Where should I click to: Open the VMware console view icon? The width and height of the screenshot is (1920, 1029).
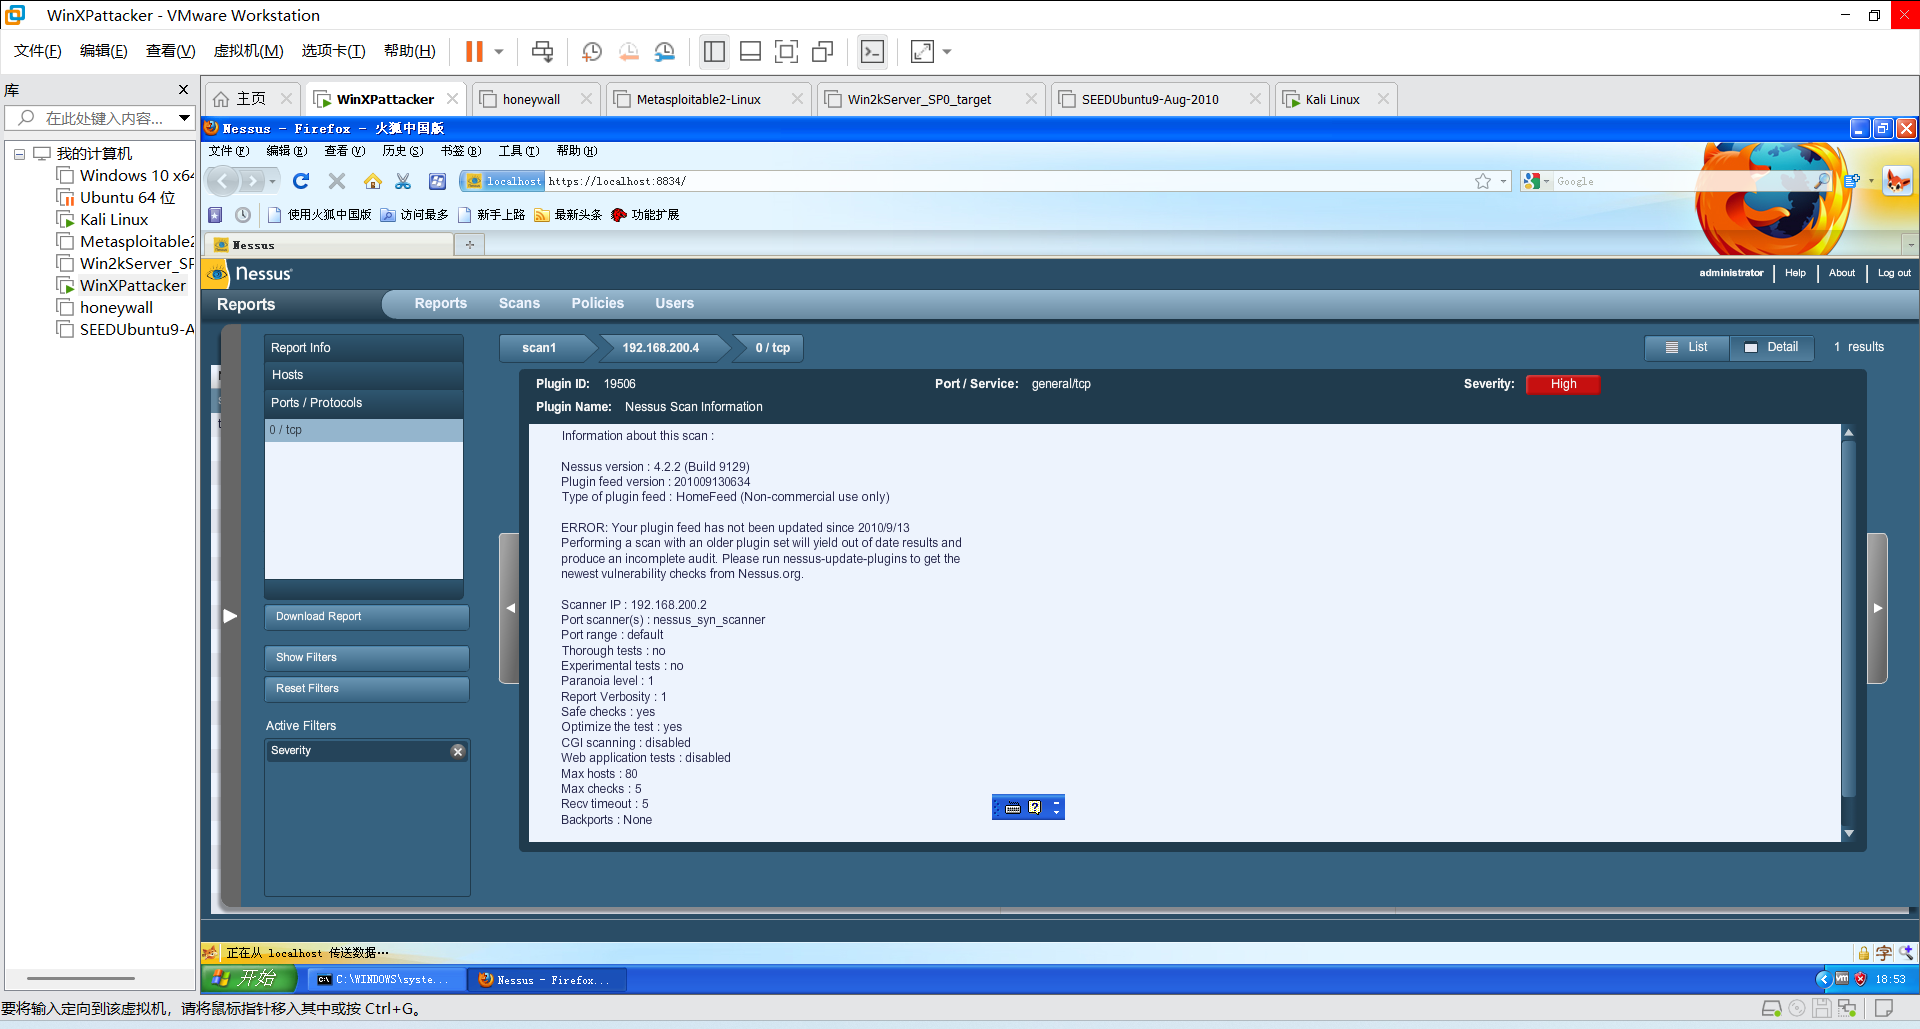coord(872,51)
